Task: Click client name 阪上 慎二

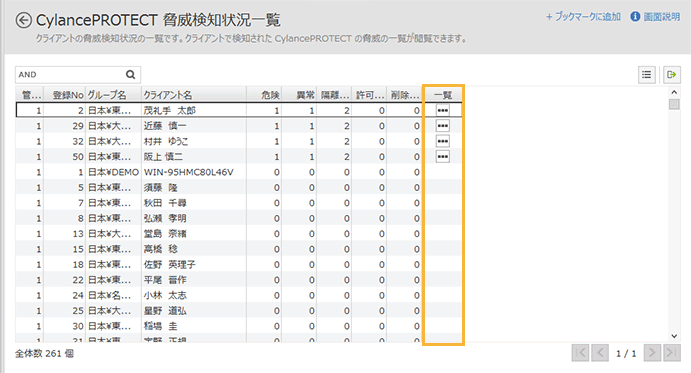Action: click(163, 157)
